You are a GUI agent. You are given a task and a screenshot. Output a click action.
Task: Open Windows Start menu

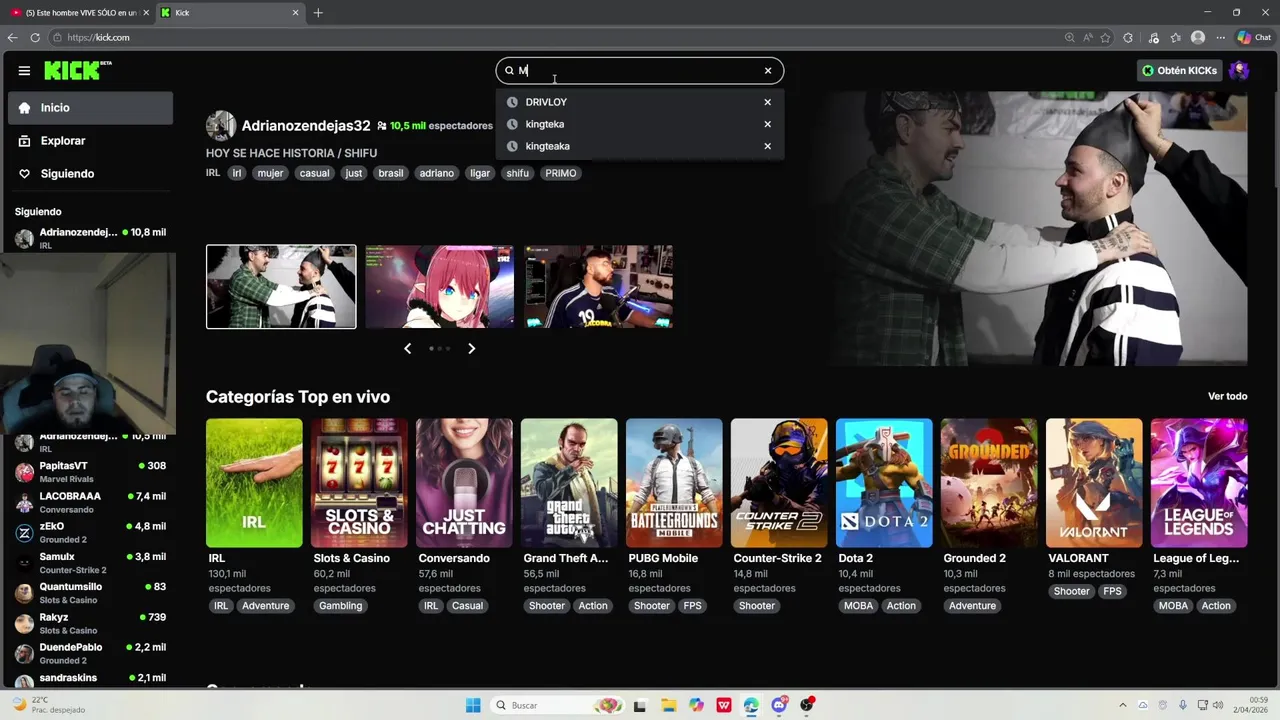click(473, 705)
